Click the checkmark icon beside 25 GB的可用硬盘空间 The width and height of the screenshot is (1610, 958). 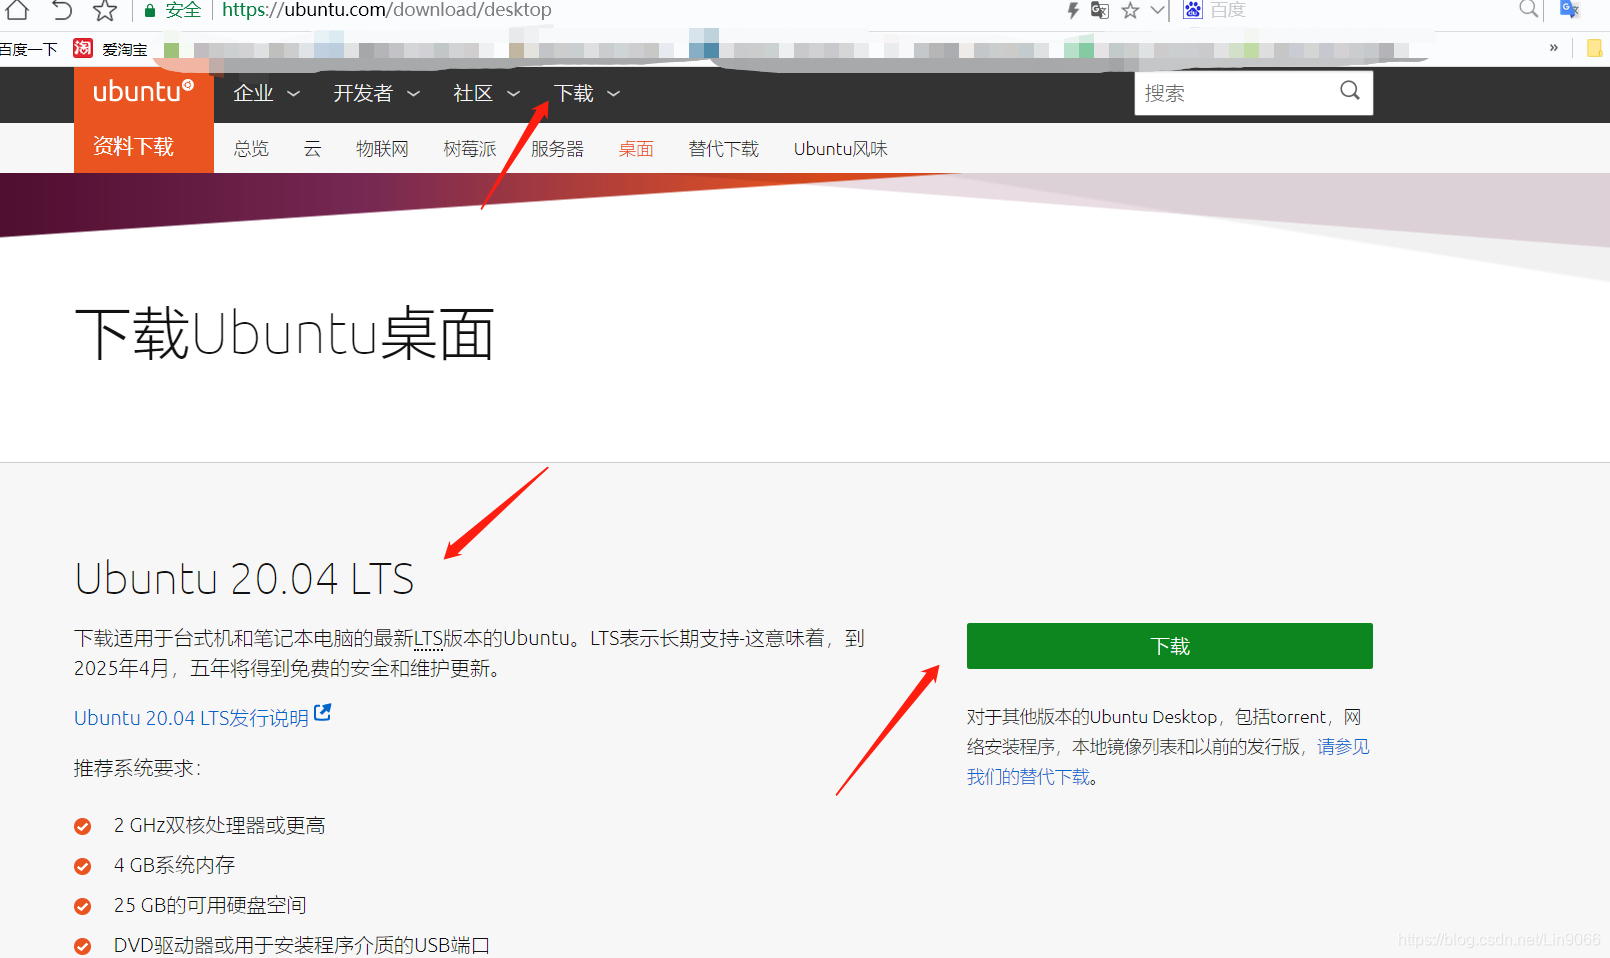pos(83,906)
